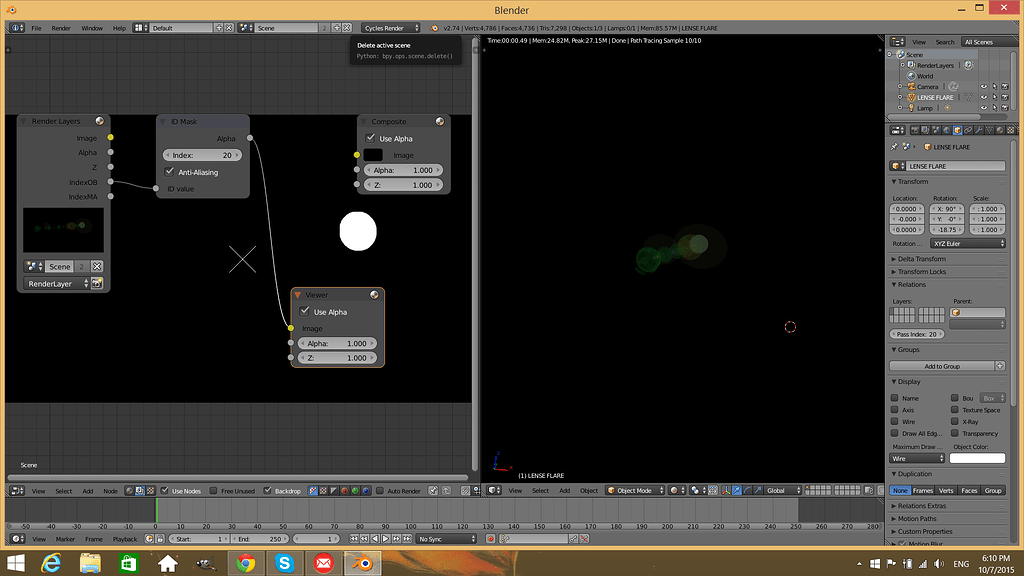Show alpha channel backdrop in node editor
This screenshot has width=1024, height=576.
pyautogui.click(x=333, y=490)
